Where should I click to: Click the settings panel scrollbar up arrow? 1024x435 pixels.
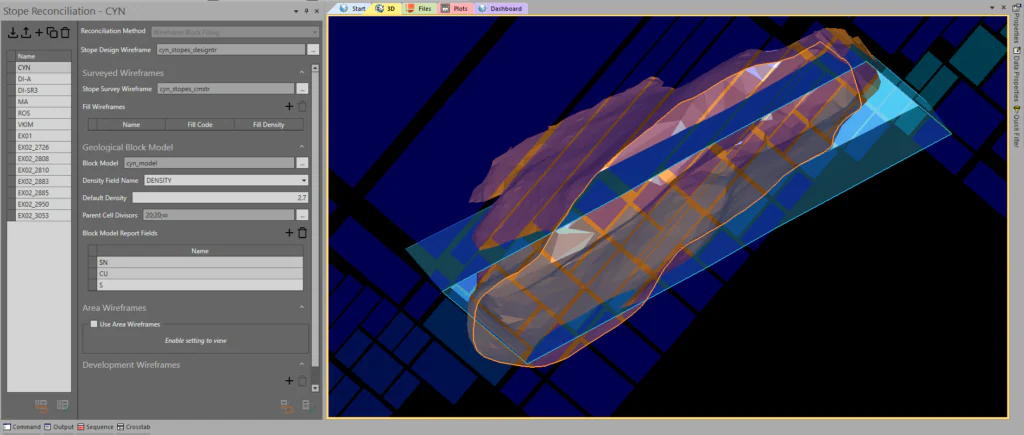click(315, 68)
